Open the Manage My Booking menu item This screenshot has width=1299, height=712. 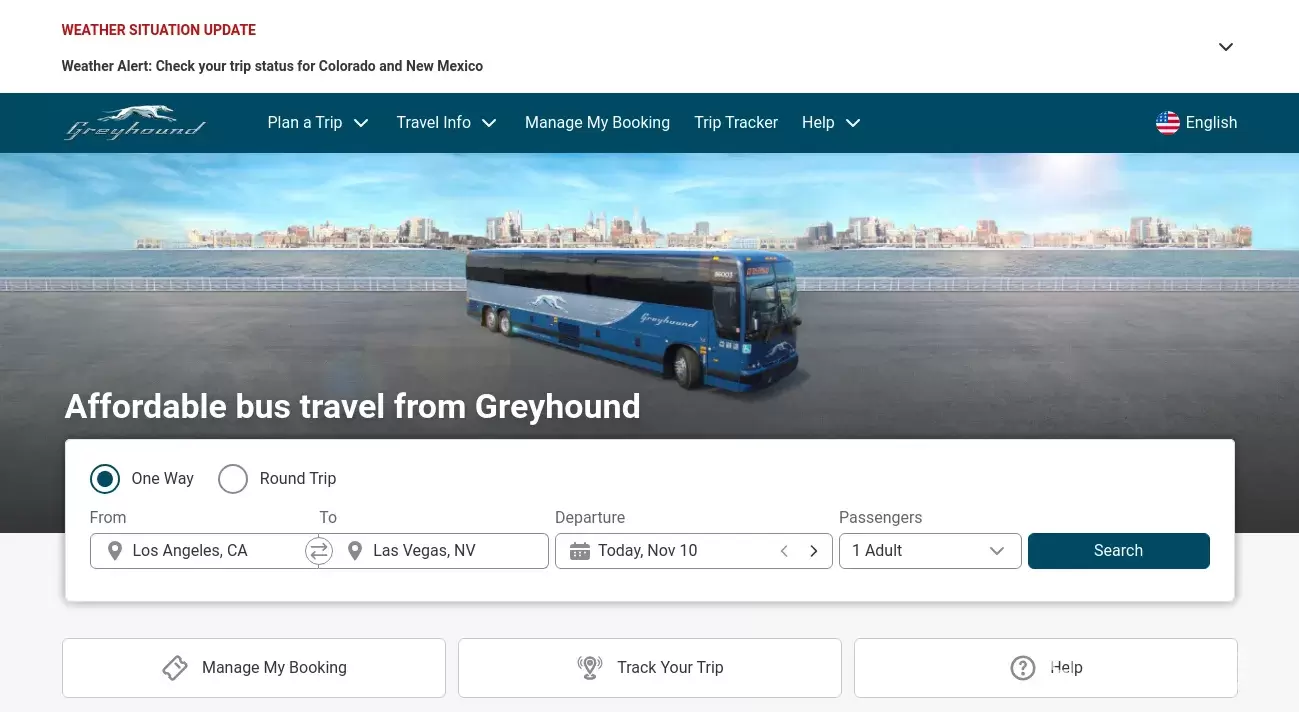597,123
